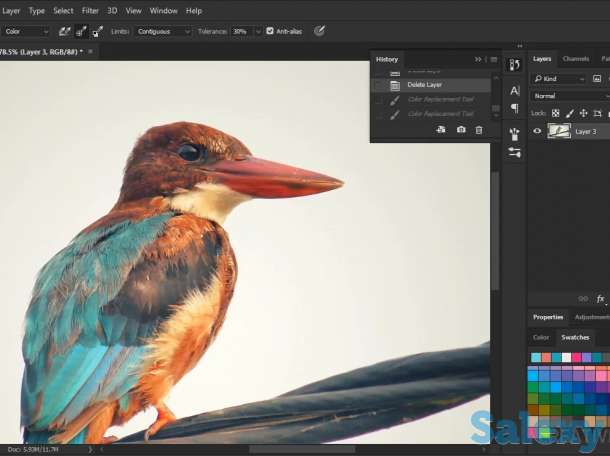Switch to the Channels tab

[575, 59]
